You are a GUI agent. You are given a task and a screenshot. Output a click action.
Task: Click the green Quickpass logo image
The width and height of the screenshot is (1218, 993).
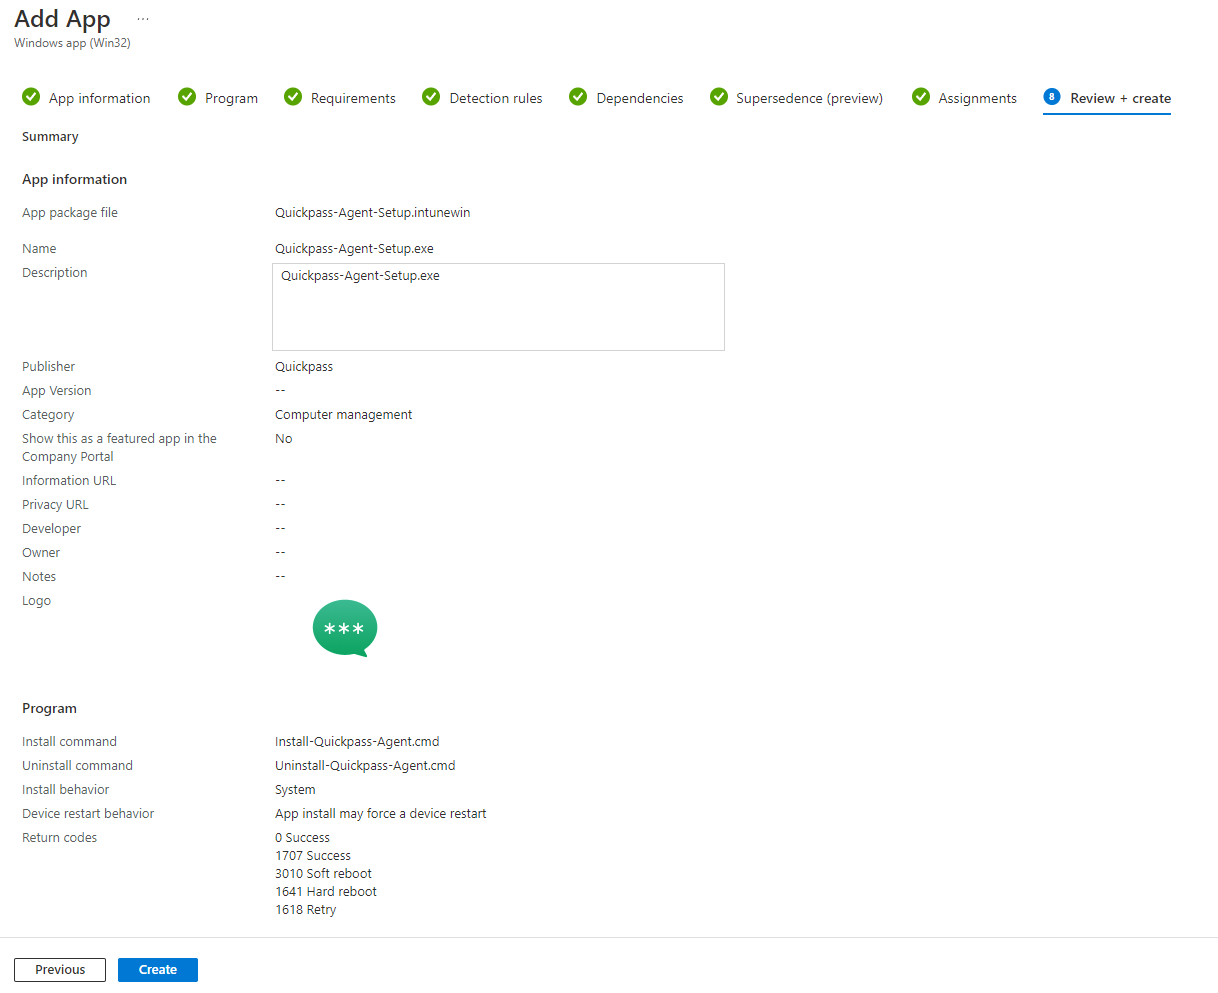tap(345, 629)
